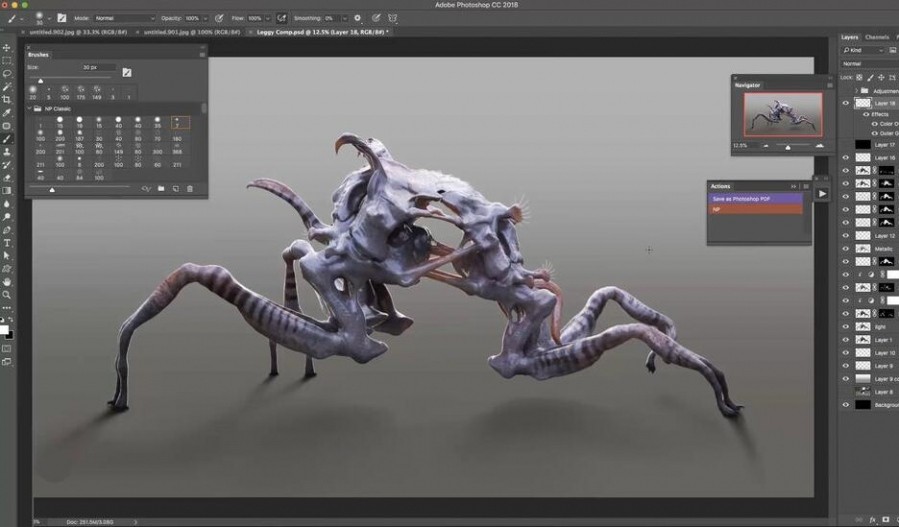
Task: Open the Smoothing value dropdown
Action: pyautogui.click(x=345, y=18)
